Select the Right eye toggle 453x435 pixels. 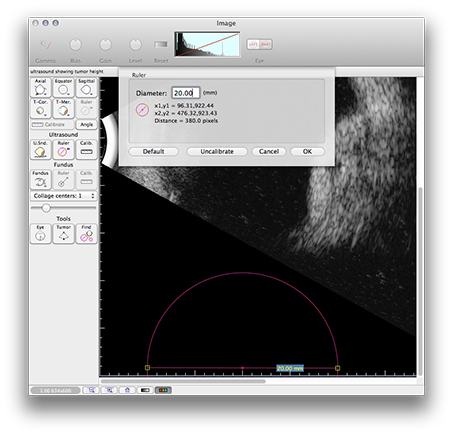[266, 44]
